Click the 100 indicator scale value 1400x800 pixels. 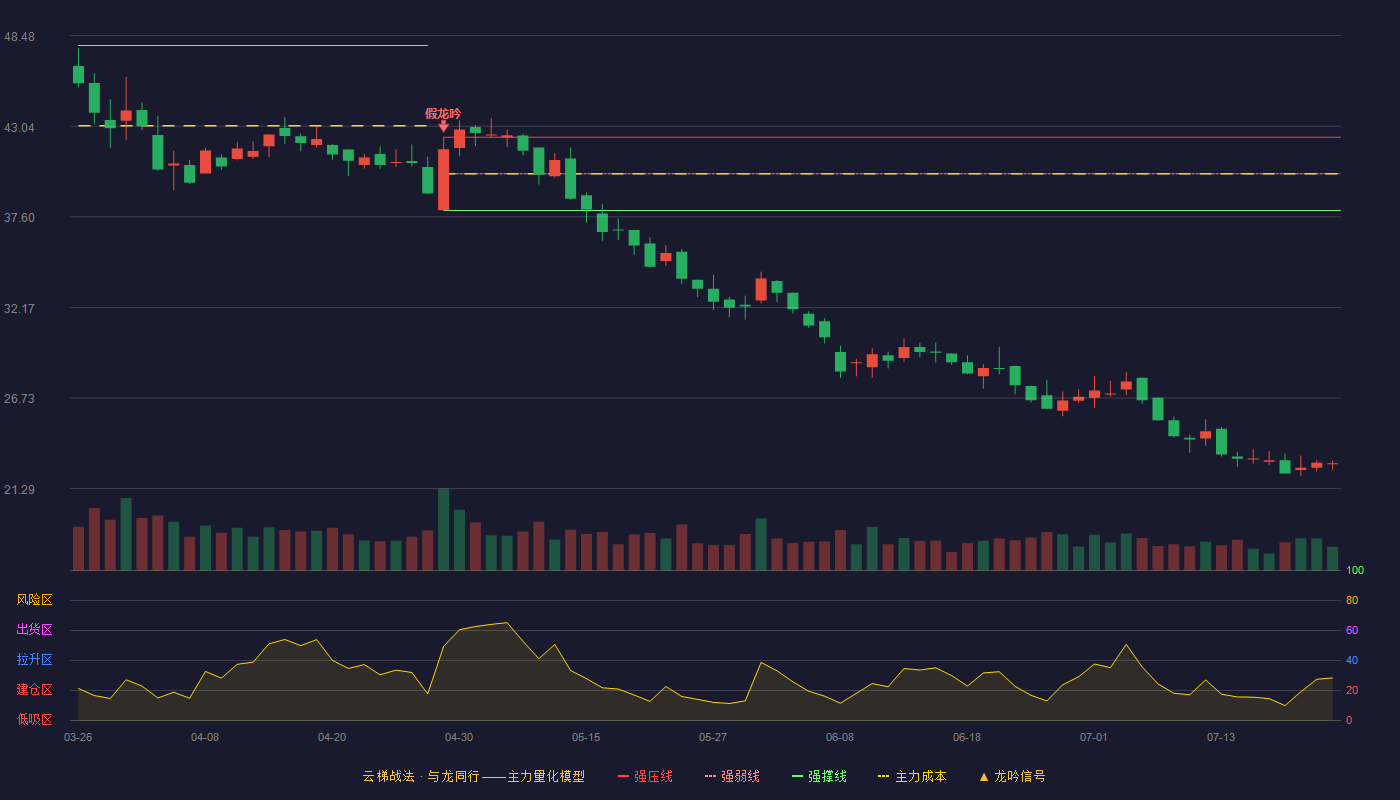1355,570
